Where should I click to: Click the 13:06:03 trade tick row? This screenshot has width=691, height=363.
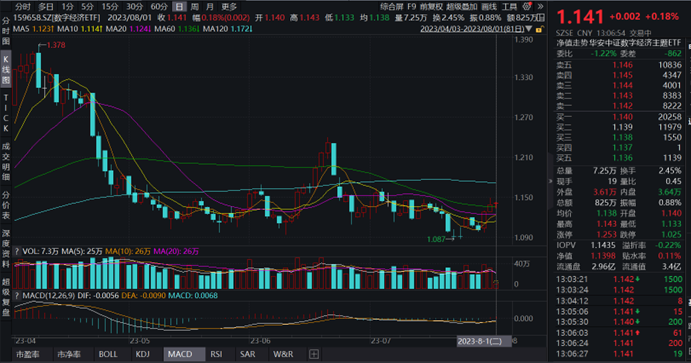(x=619, y=333)
